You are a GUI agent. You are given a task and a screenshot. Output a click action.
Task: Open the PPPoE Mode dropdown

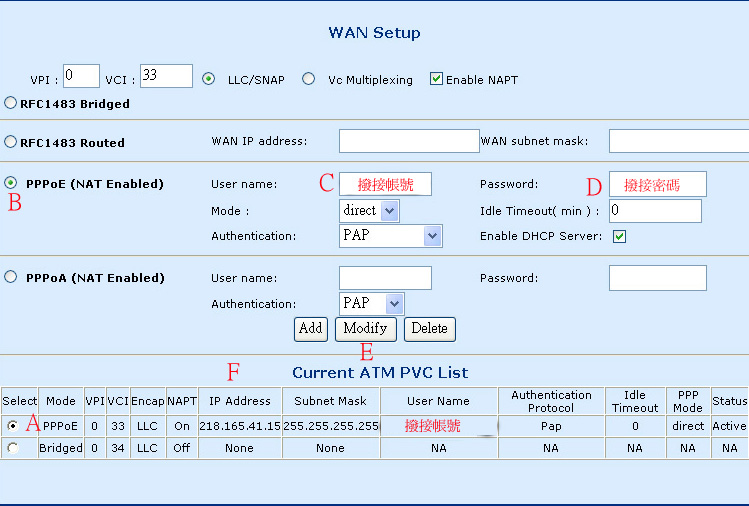369,210
